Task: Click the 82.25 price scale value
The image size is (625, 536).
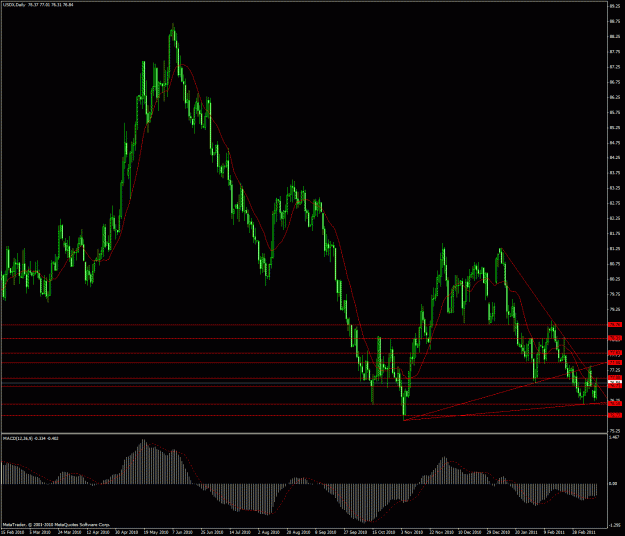Action: tap(615, 218)
